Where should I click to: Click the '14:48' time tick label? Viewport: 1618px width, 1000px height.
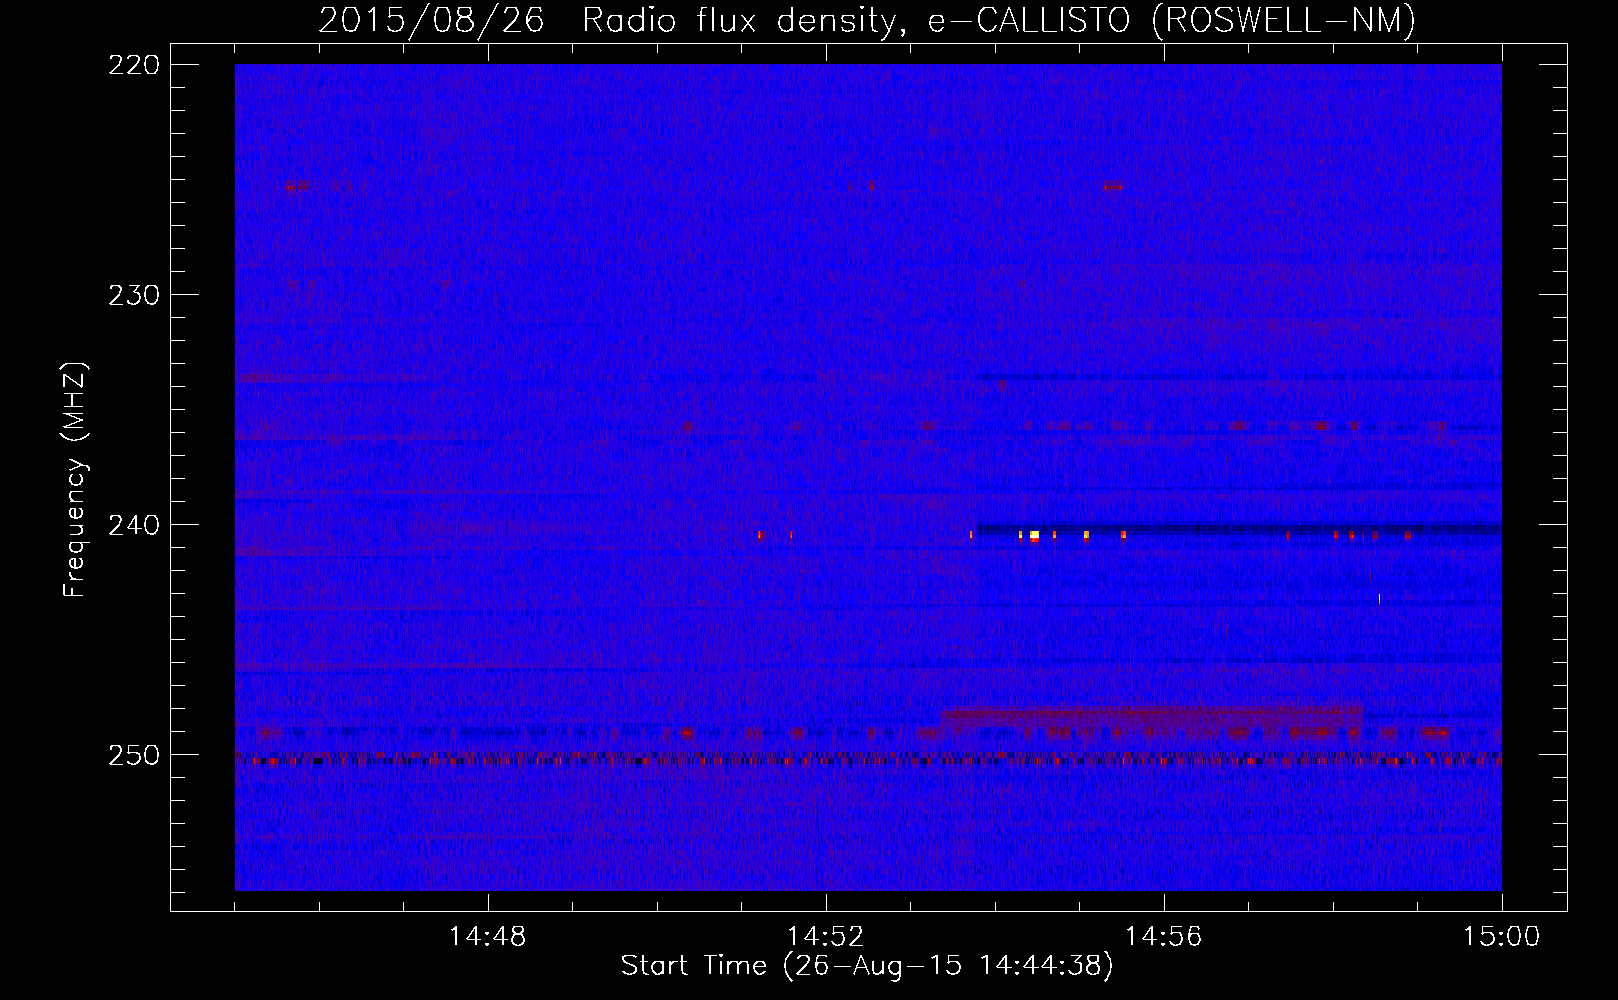click(x=487, y=937)
